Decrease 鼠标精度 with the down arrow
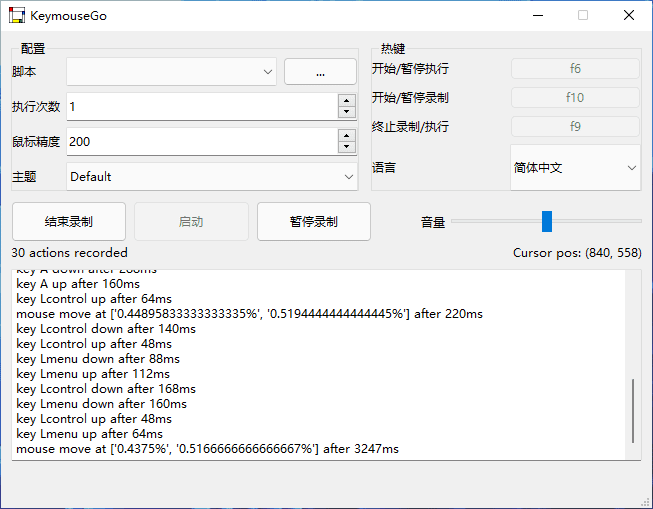 click(x=346, y=148)
